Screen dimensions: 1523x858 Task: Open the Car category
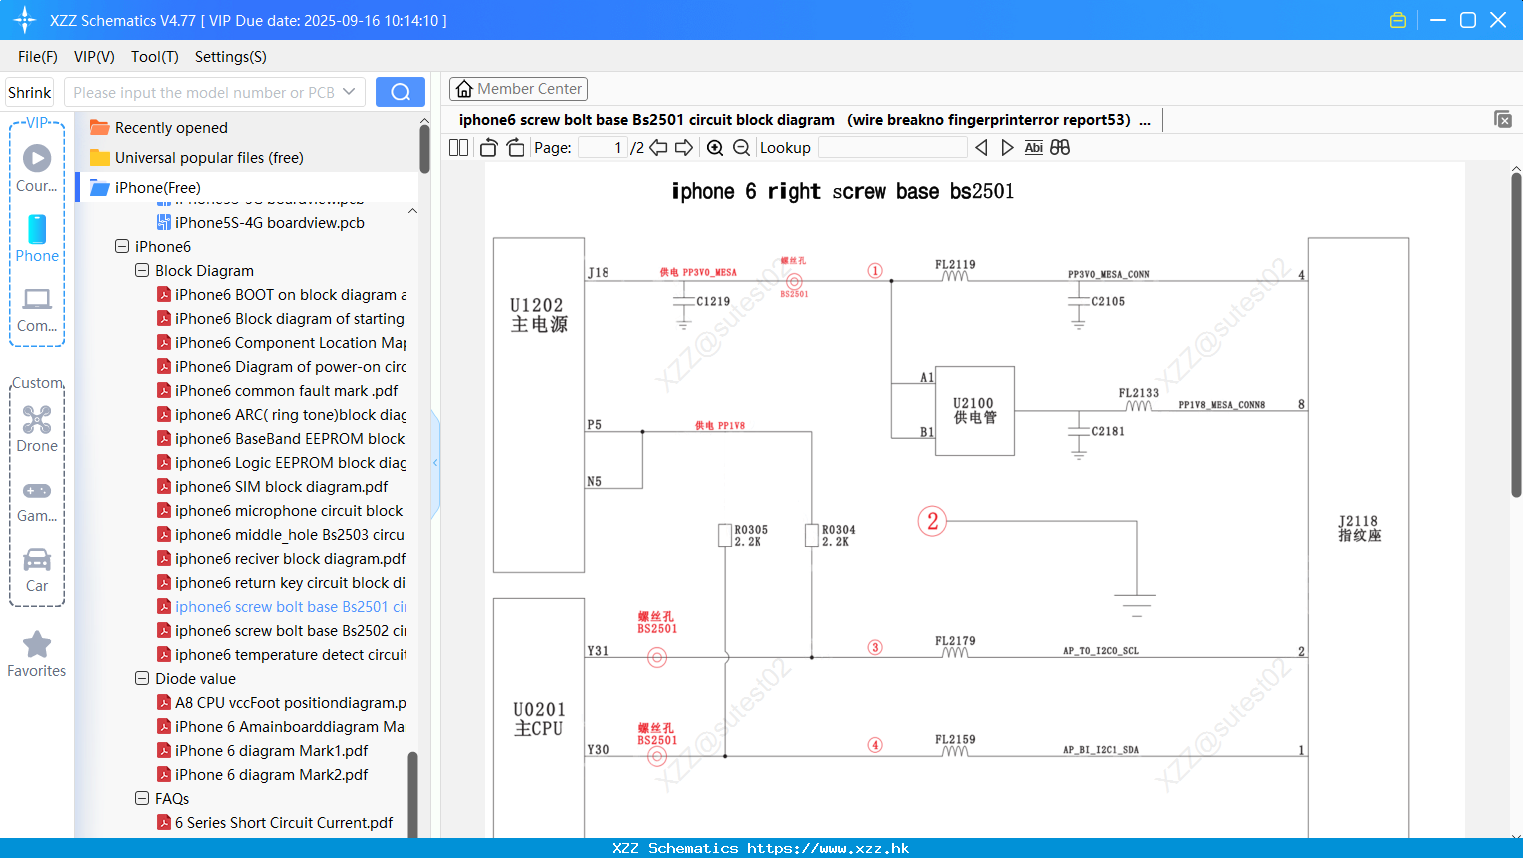click(x=37, y=570)
